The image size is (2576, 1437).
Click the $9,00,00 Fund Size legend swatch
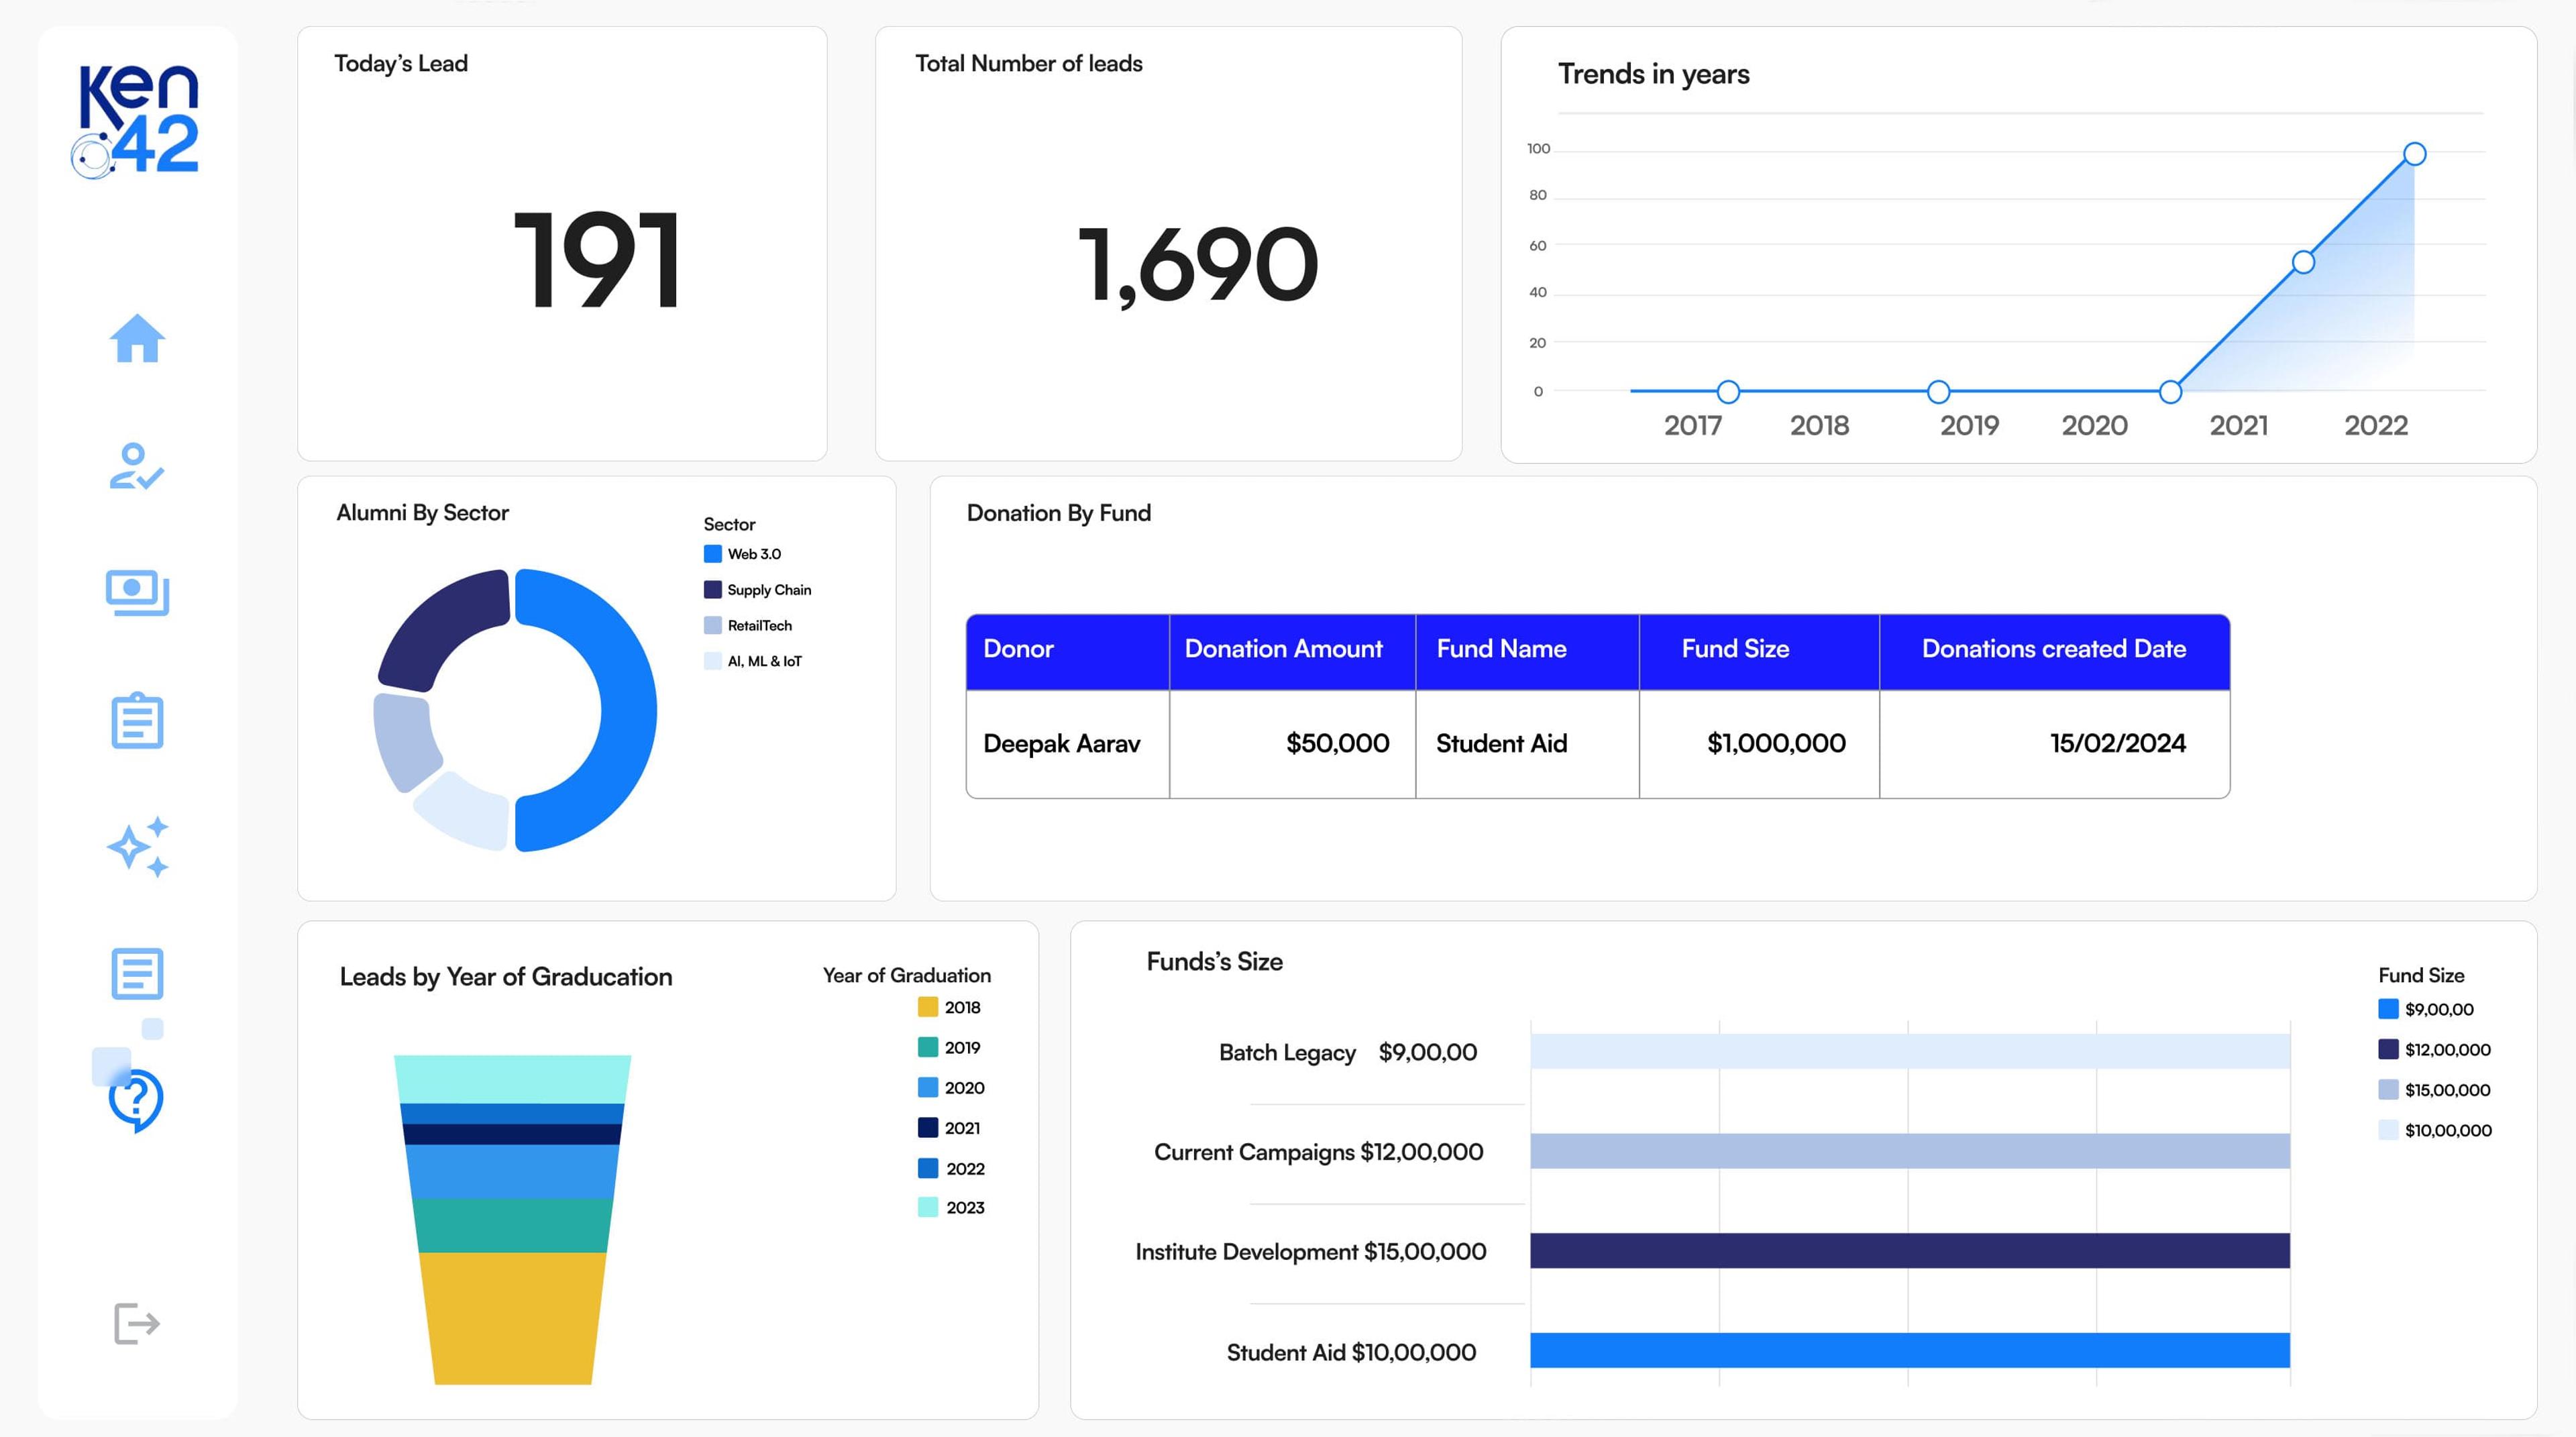pyautogui.click(x=2388, y=1009)
